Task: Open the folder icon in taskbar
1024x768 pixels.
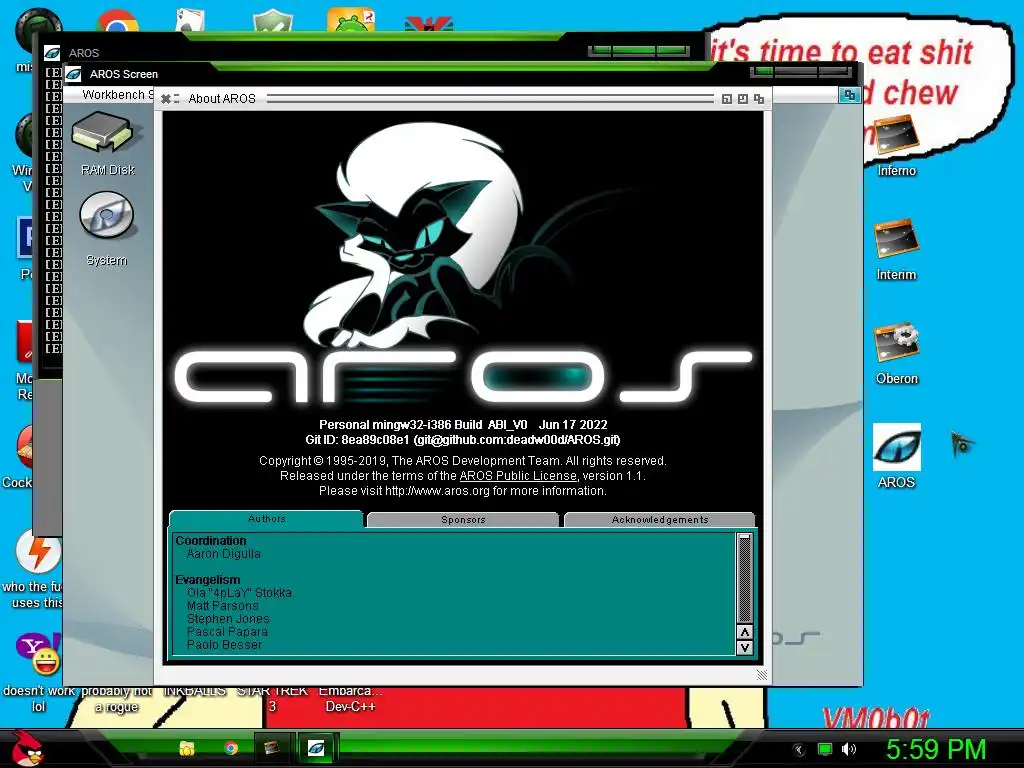Action: 187,748
